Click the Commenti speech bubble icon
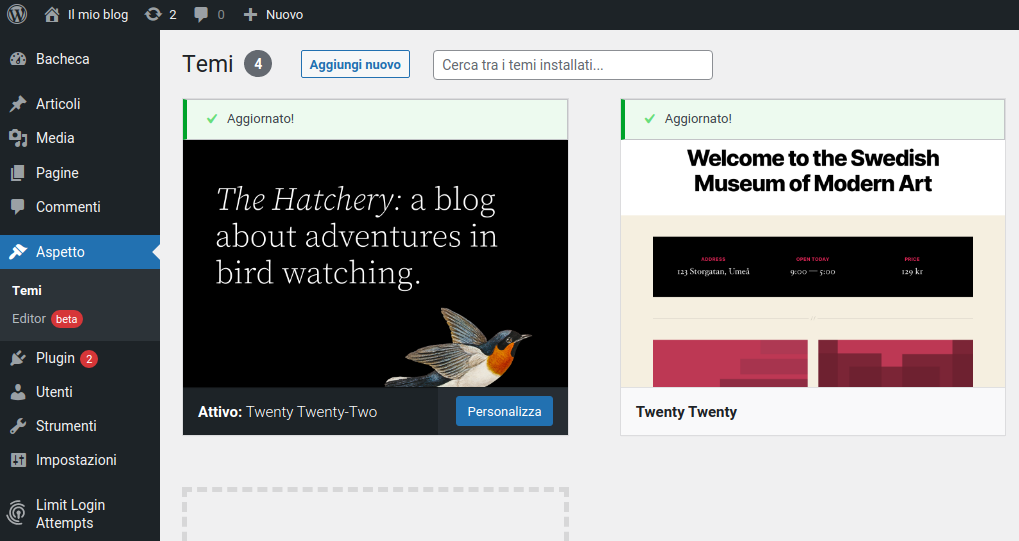1019x541 pixels. point(18,207)
